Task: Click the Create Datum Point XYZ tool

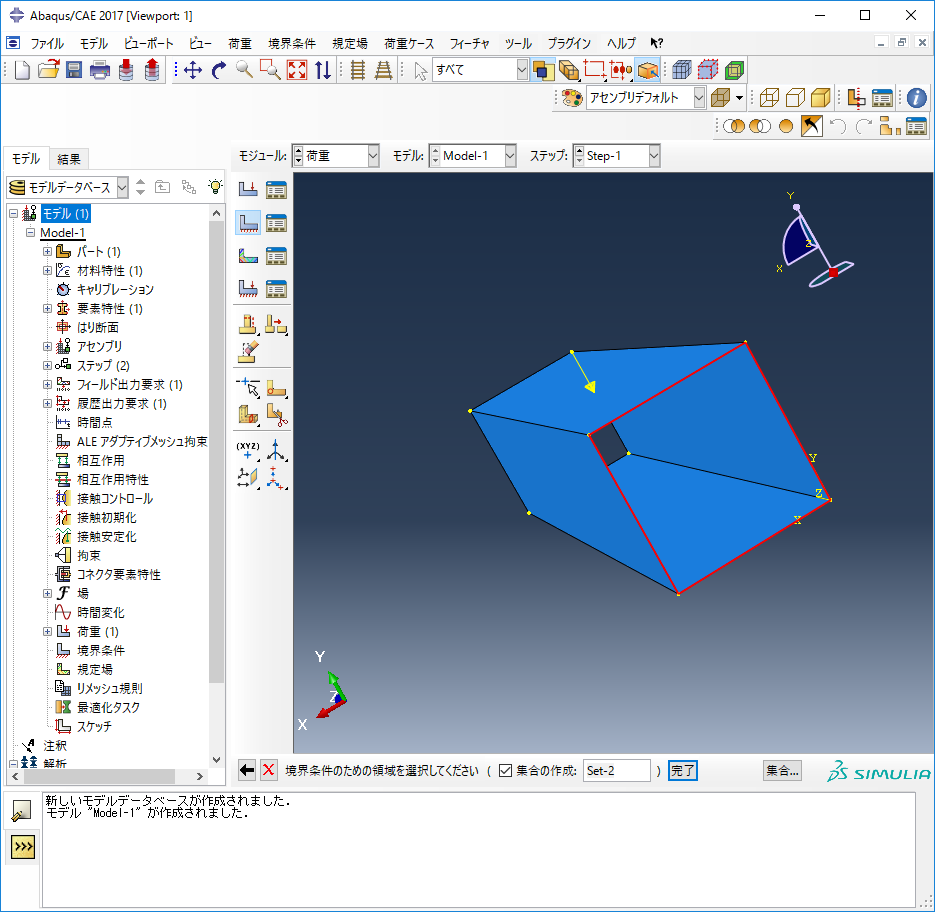Action: [x=248, y=451]
